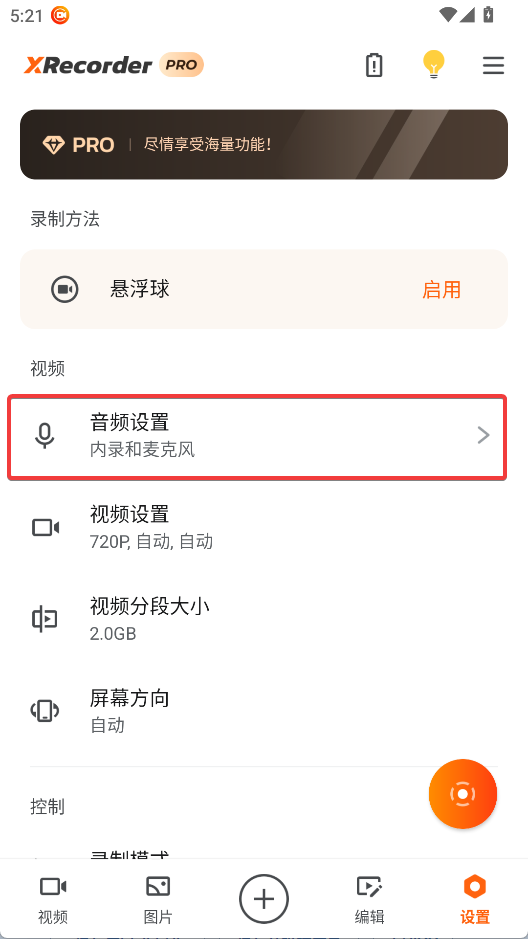Select the 设置 bottom tab
The height and width of the screenshot is (939, 528).
tap(475, 899)
